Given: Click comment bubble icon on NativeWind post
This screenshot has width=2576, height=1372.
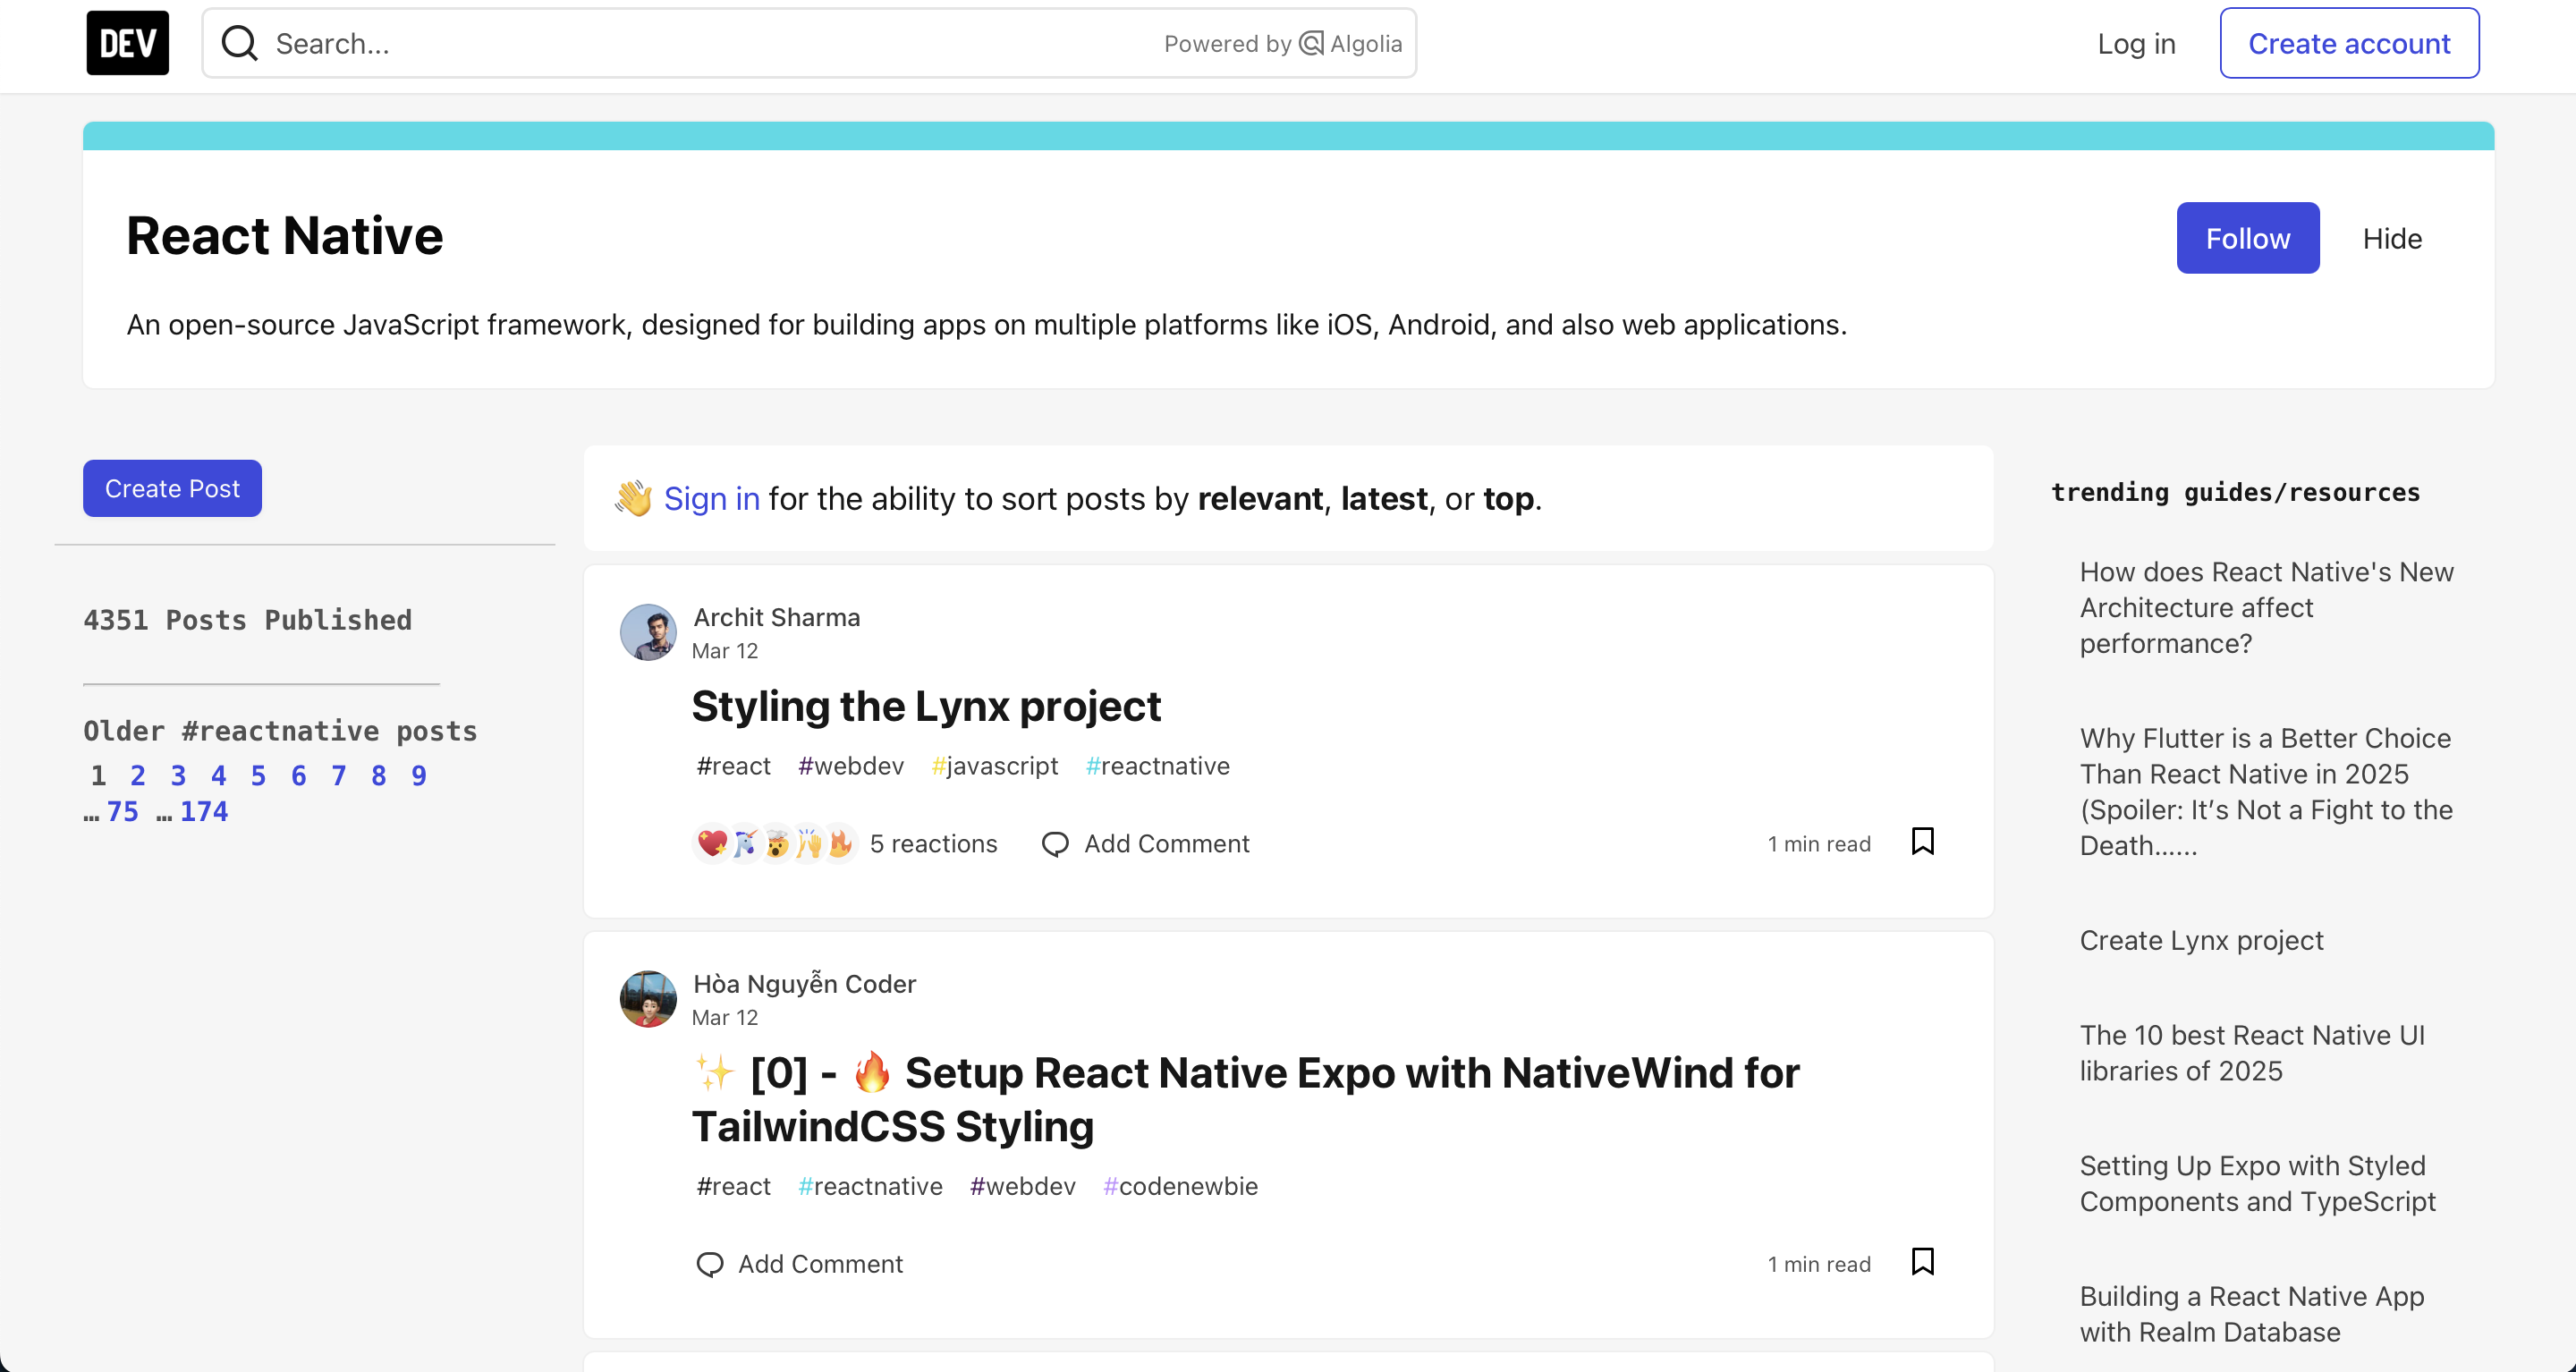Looking at the screenshot, I should coord(709,1265).
